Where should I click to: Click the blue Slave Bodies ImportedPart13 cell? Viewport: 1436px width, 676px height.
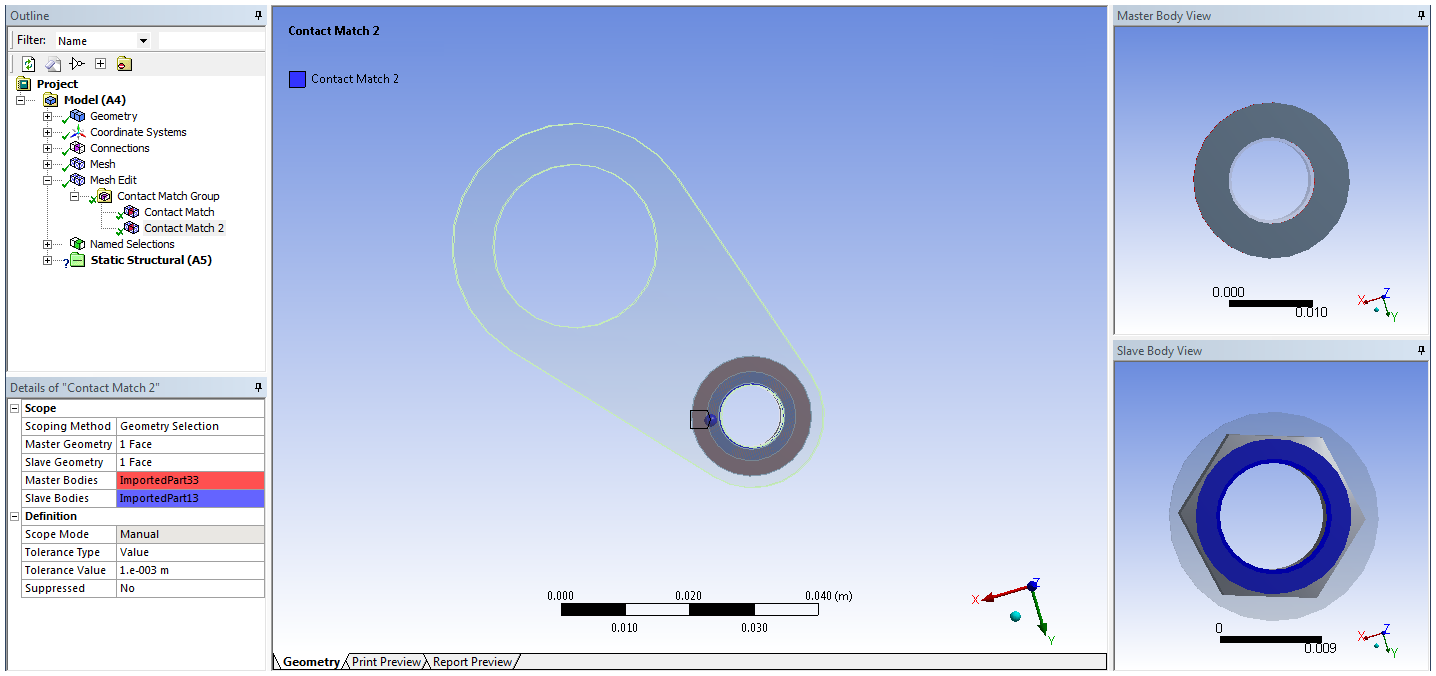coord(191,498)
